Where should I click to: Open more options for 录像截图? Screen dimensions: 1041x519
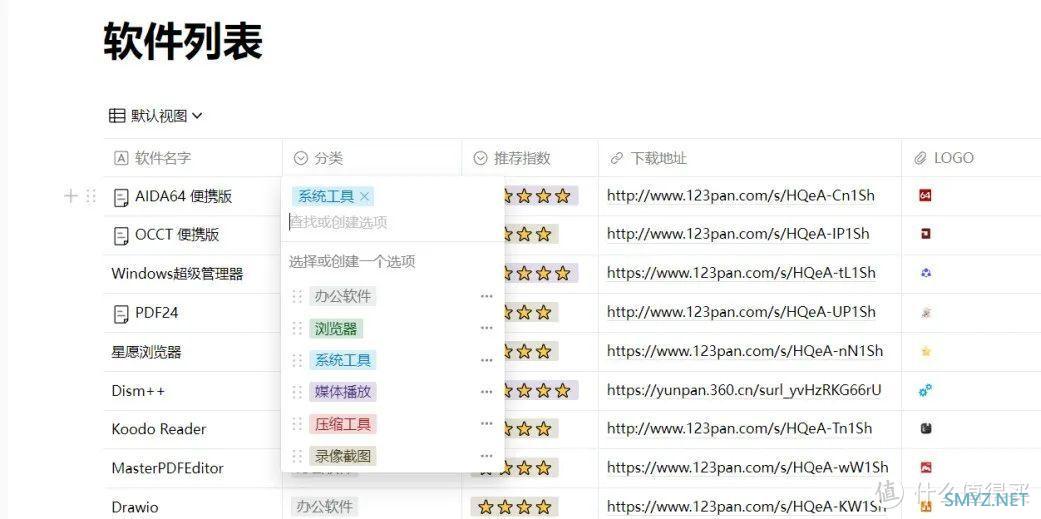coord(487,456)
